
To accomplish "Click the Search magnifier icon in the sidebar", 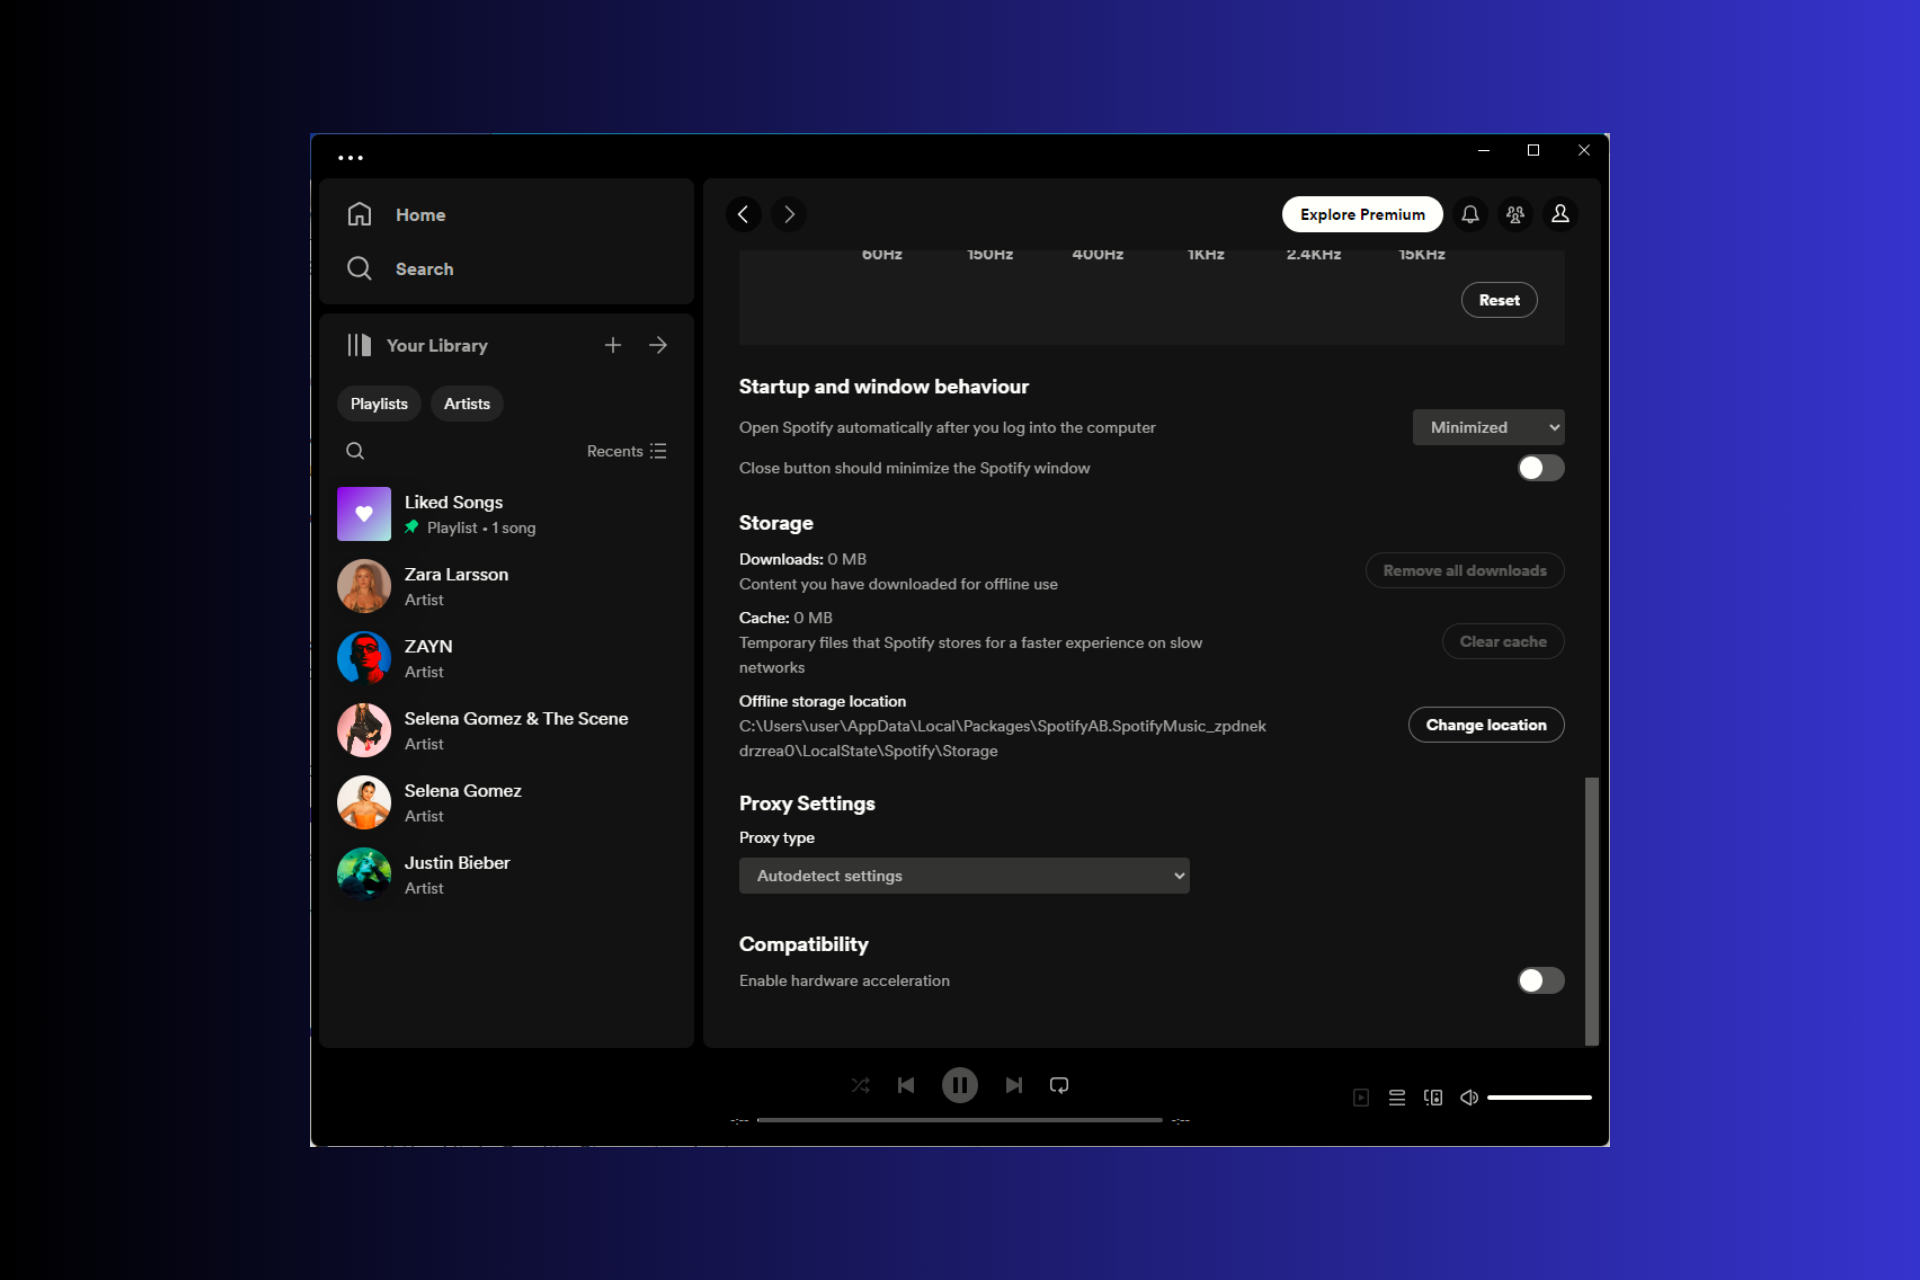I will (359, 269).
